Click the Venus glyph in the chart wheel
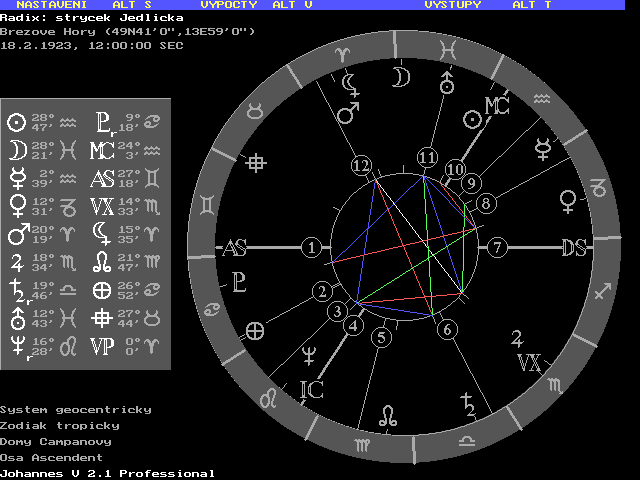 569,201
